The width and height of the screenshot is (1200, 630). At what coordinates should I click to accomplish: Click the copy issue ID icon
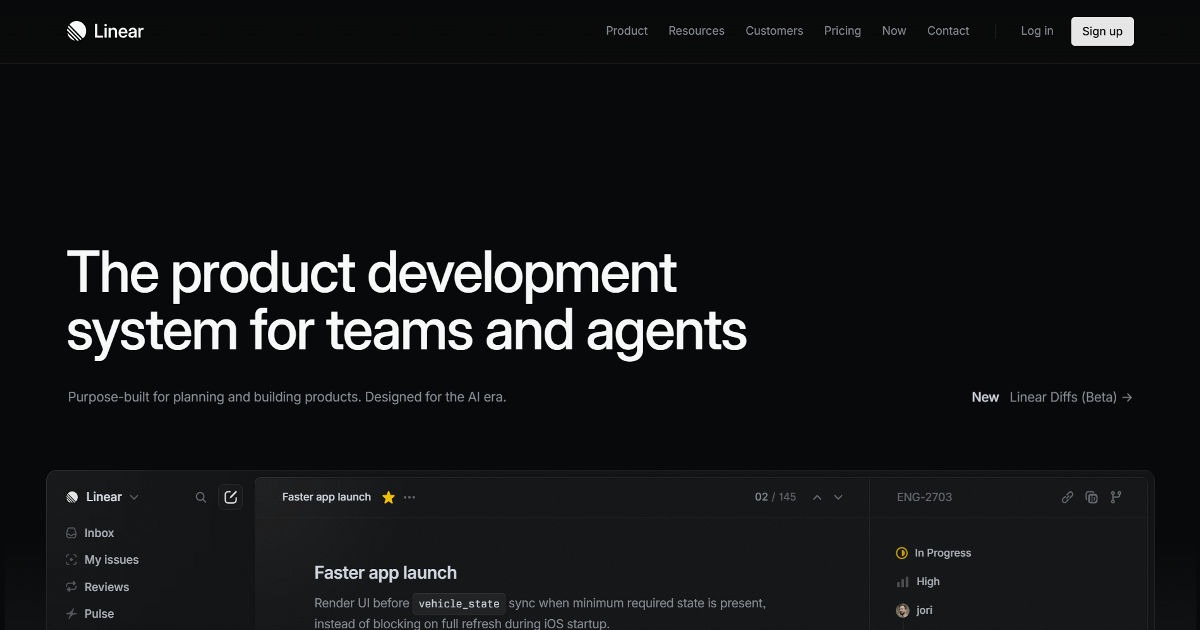pos(1091,497)
